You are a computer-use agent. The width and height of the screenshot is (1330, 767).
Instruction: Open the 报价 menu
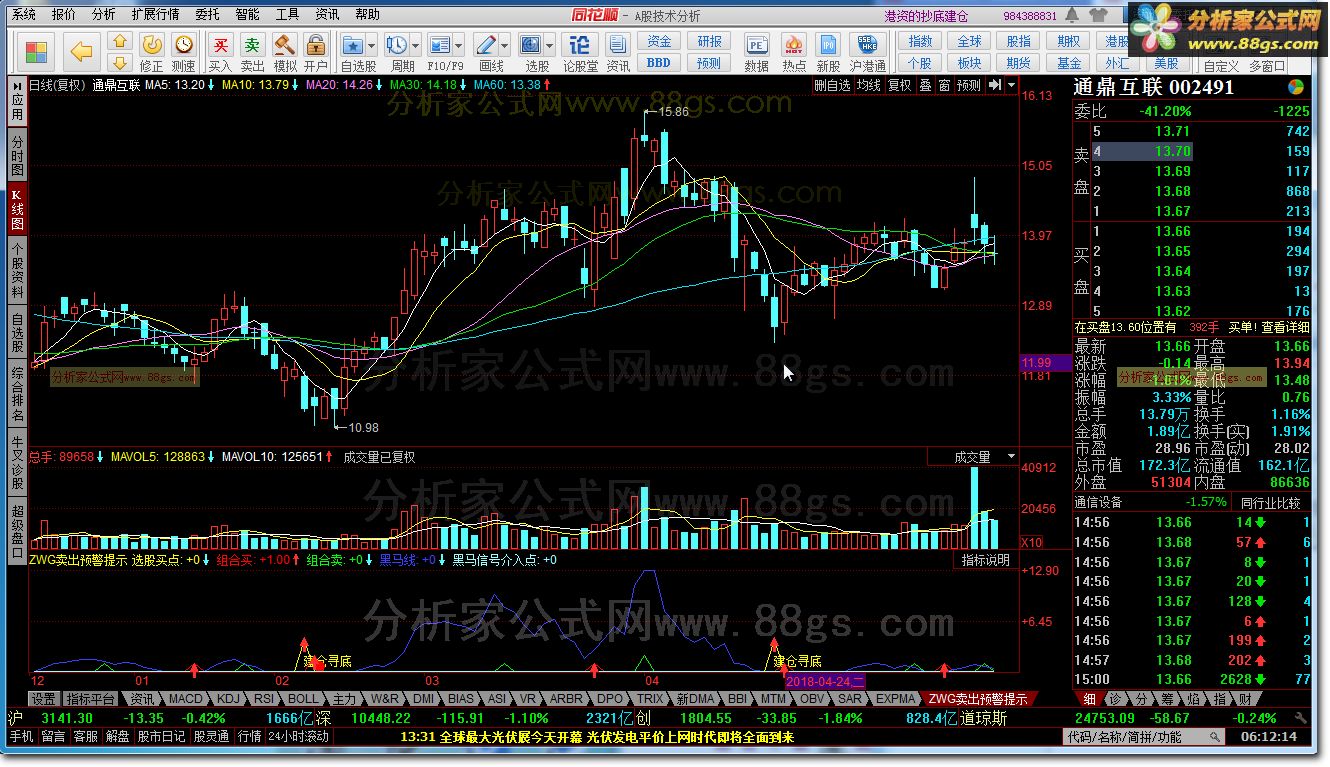click(63, 15)
